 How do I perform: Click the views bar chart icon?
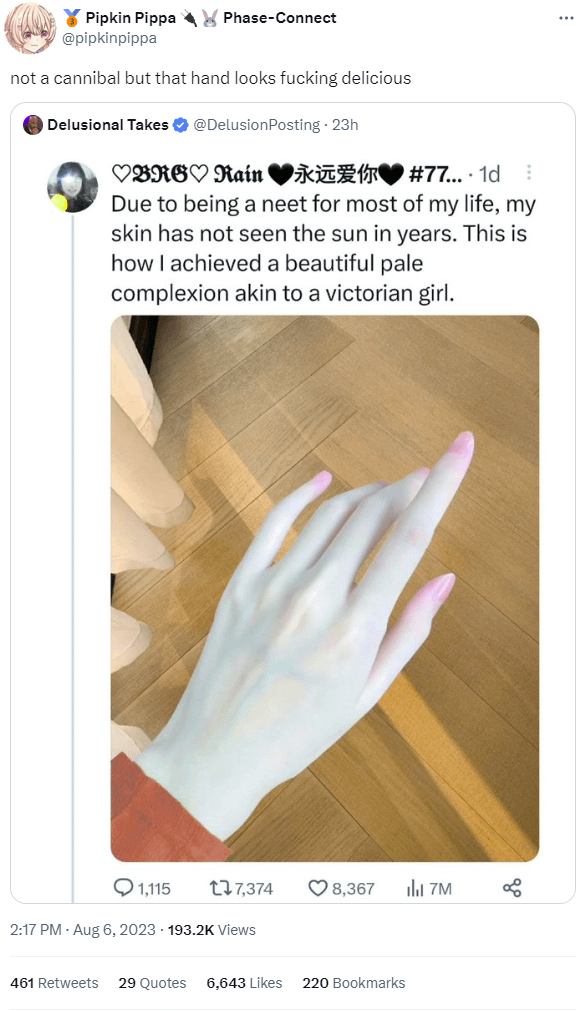click(414, 888)
